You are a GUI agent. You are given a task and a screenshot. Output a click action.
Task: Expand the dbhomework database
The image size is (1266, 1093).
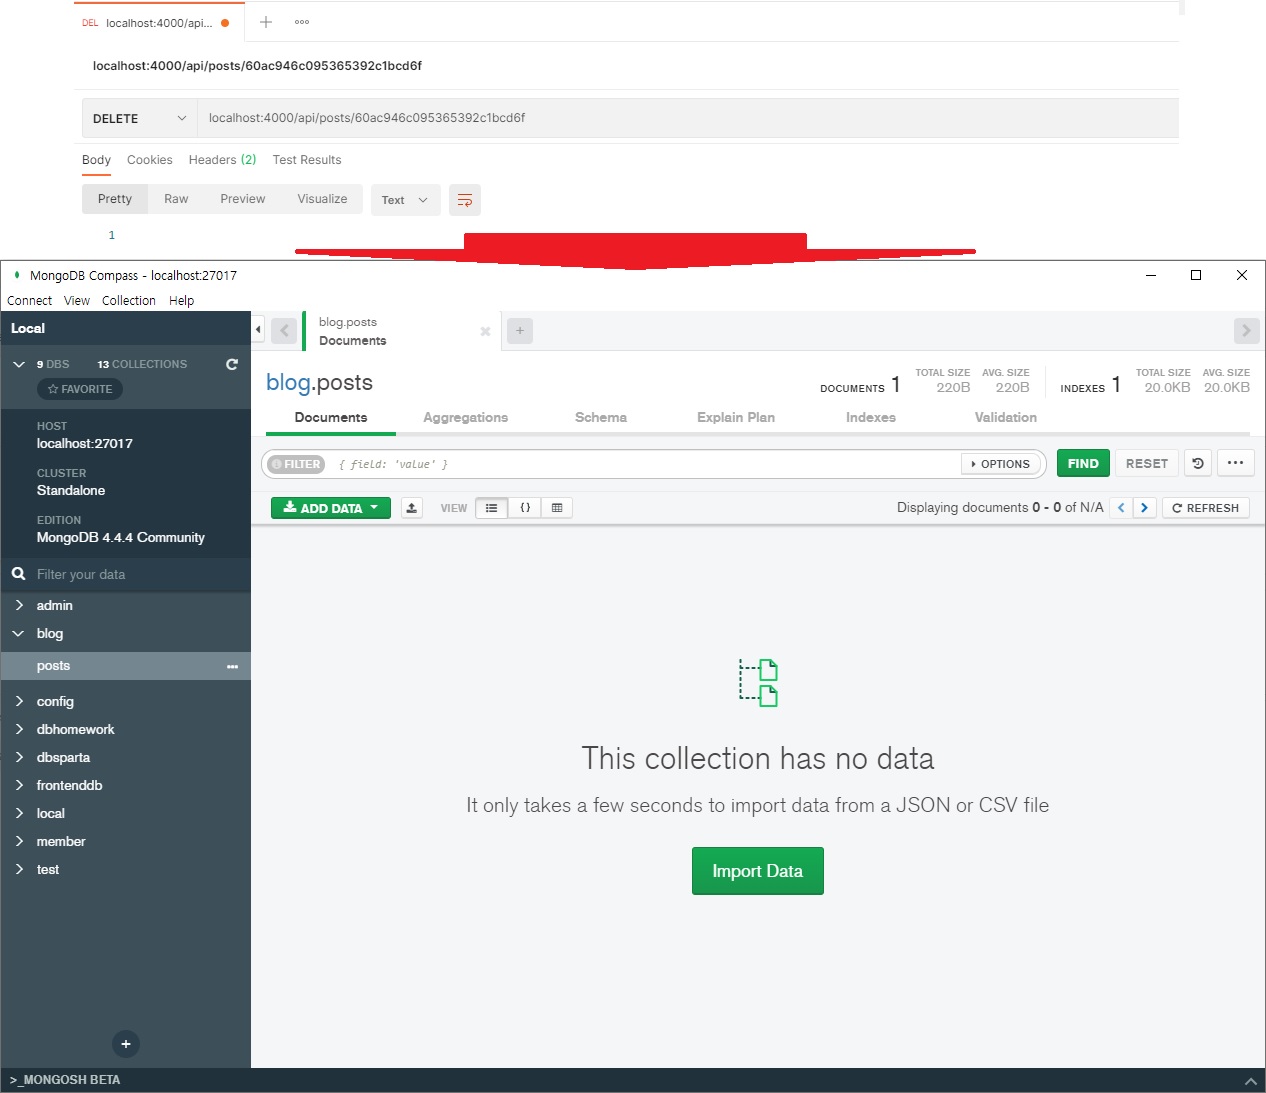pos(19,729)
